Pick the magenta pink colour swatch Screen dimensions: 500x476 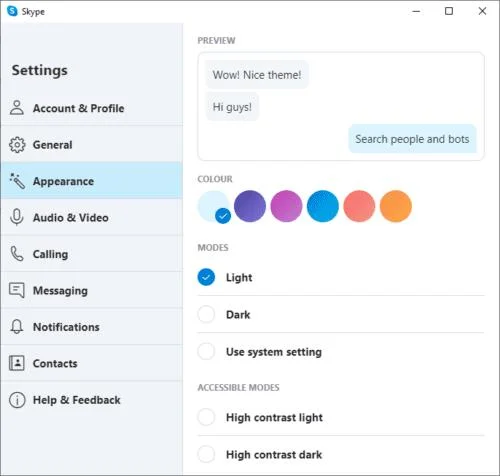tap(286, 206)
